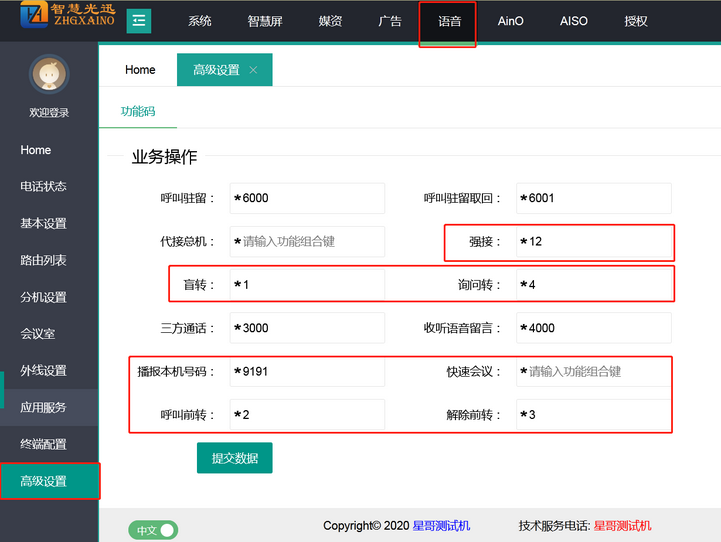Switch to the Home tab
Screen dimensions: 721x542
(140, 70)
